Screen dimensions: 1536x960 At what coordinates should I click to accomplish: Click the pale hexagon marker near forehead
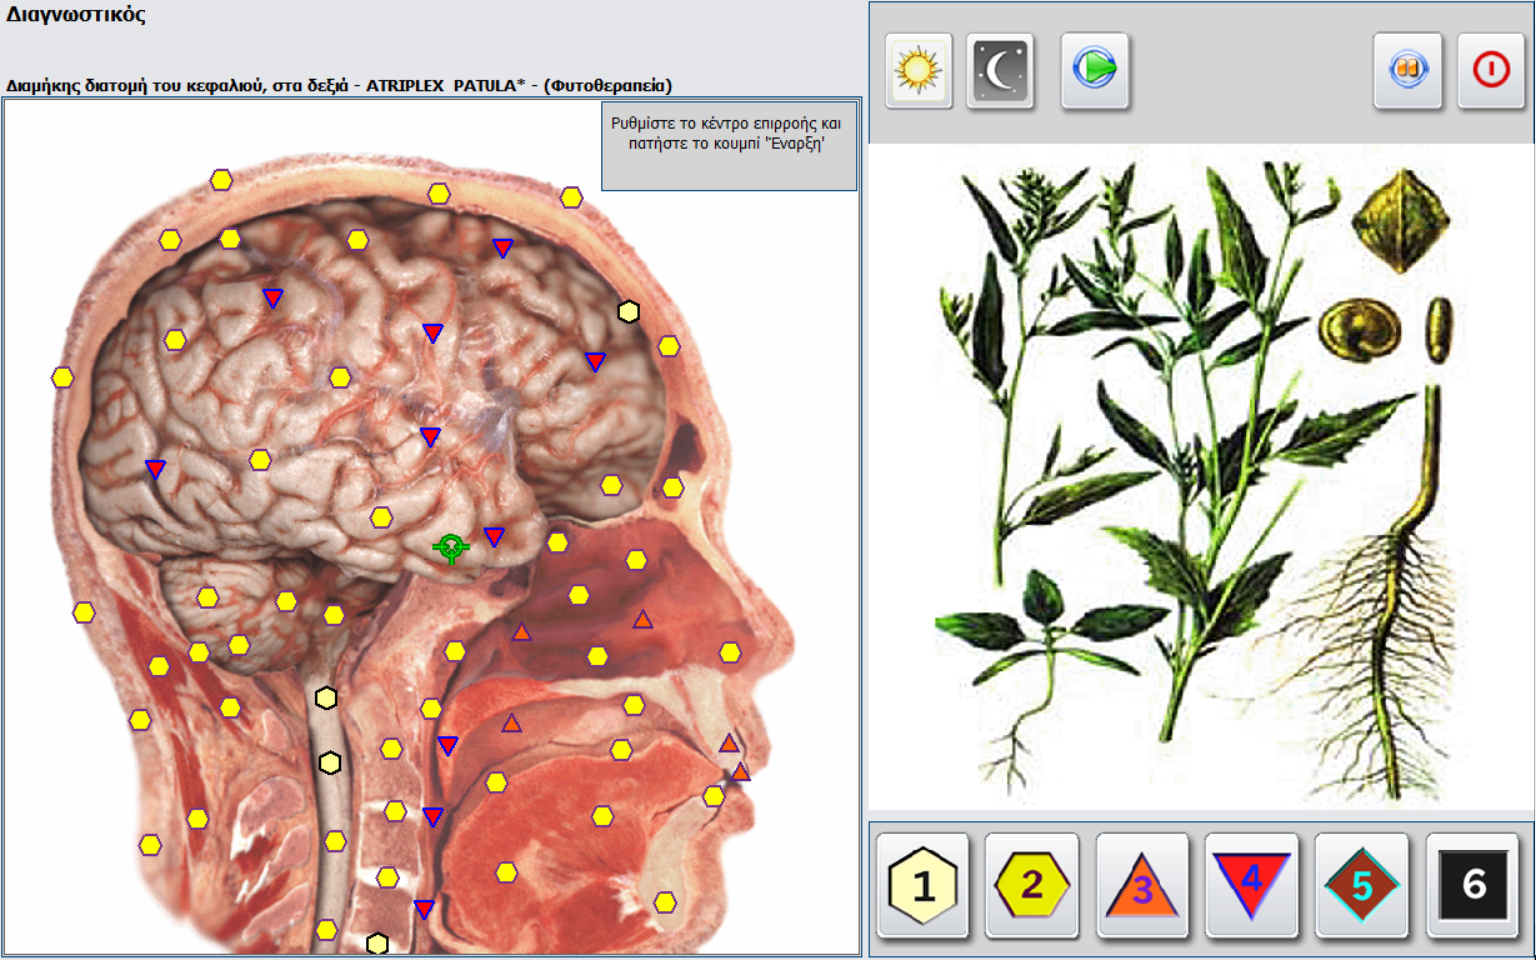[628, 312]
